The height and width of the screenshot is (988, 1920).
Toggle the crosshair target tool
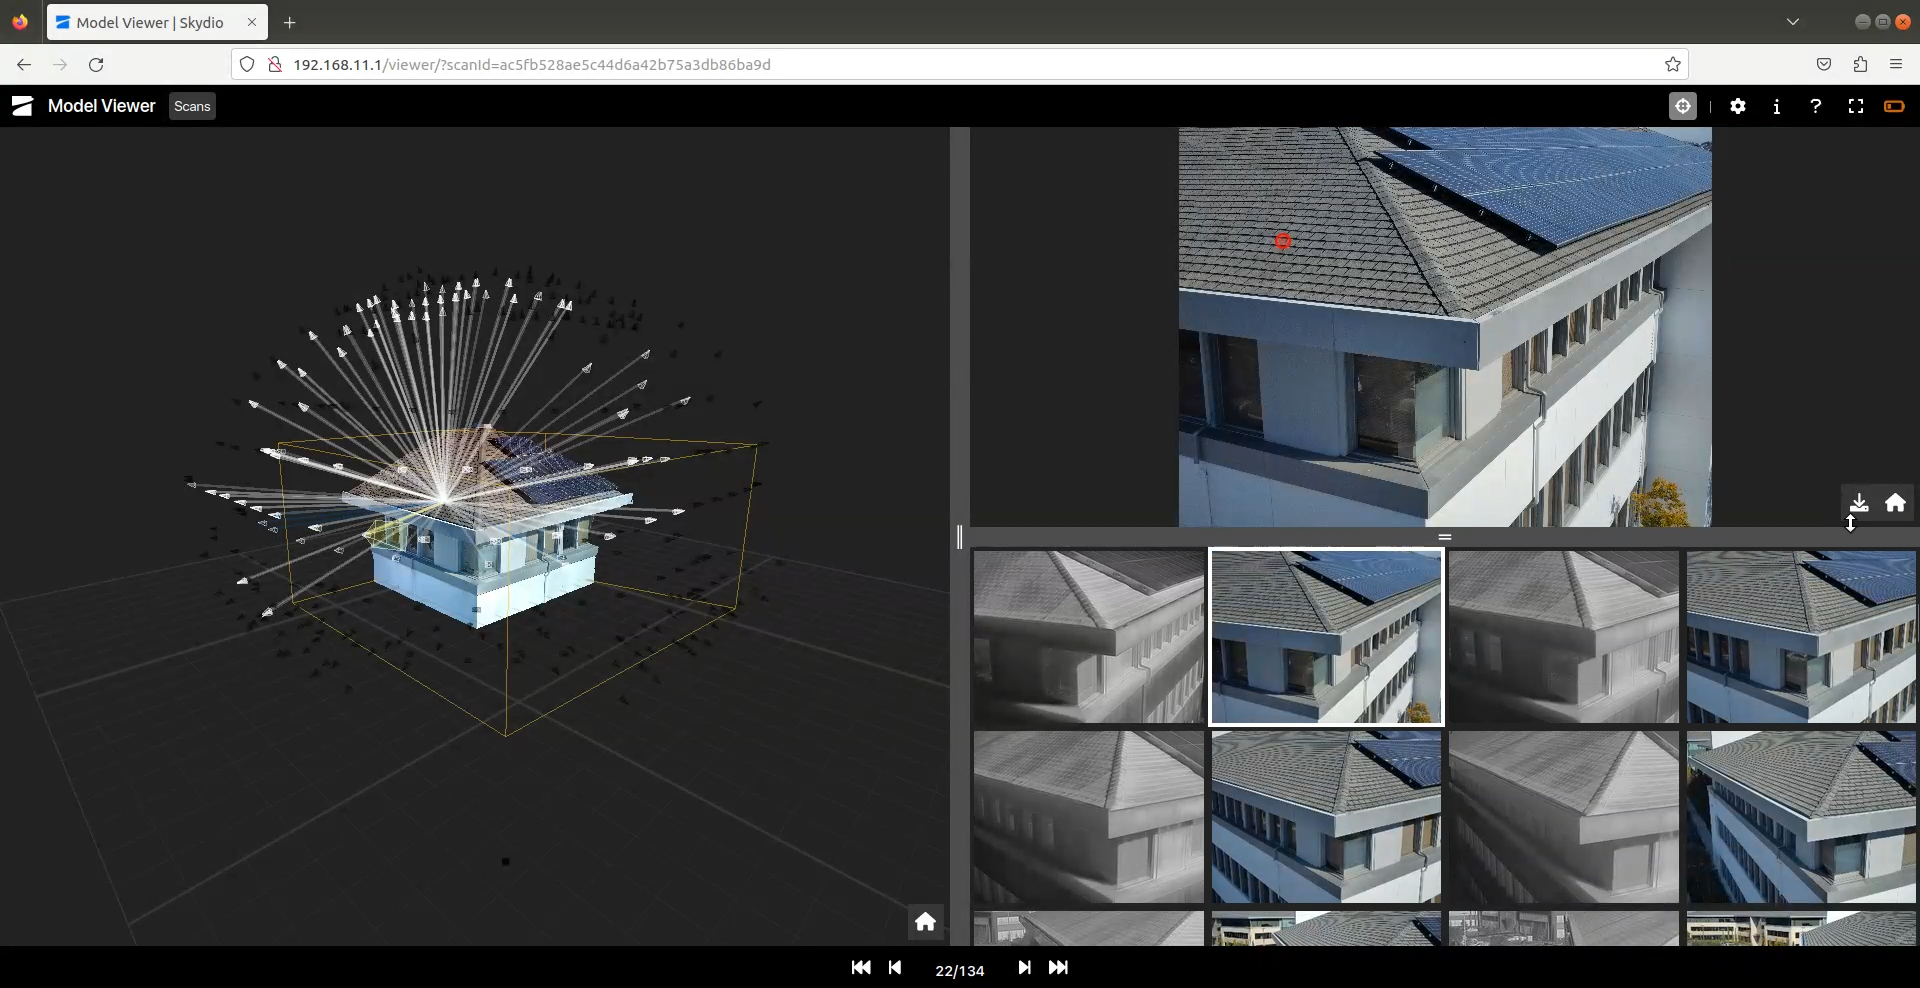(1683, 106)
